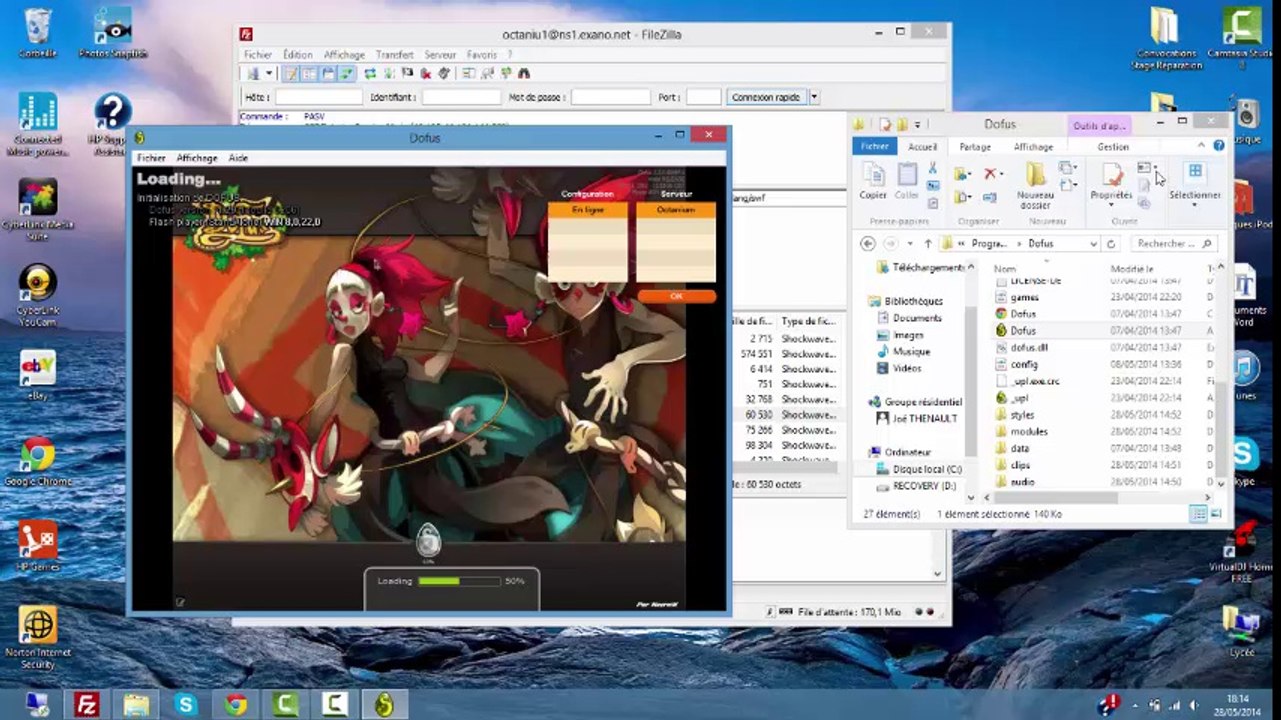Click Explorer back navigation arrow

tap(867, 243)
